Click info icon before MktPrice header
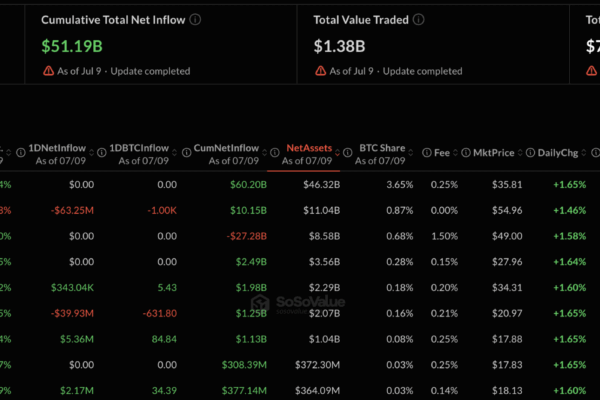The width and height of the screenshot is (600, 400). (x=466, y=153)
